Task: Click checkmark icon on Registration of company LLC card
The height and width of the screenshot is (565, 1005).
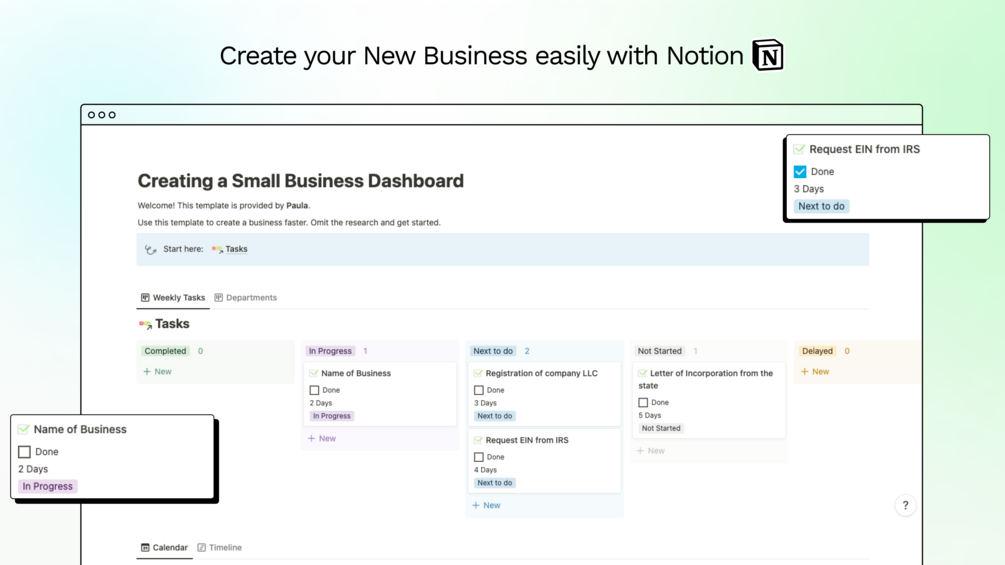Action: (478, 373)
